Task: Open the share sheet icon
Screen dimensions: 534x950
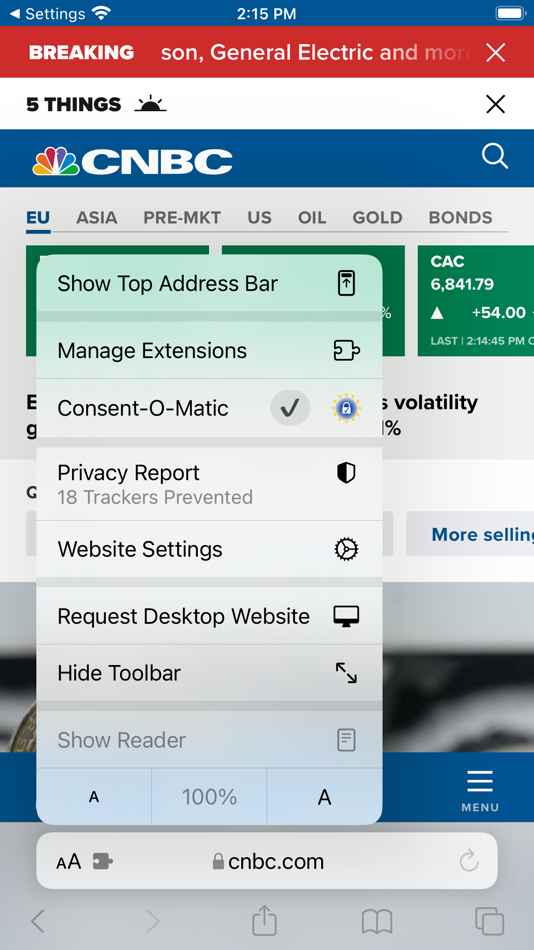Action: point(264,920)
